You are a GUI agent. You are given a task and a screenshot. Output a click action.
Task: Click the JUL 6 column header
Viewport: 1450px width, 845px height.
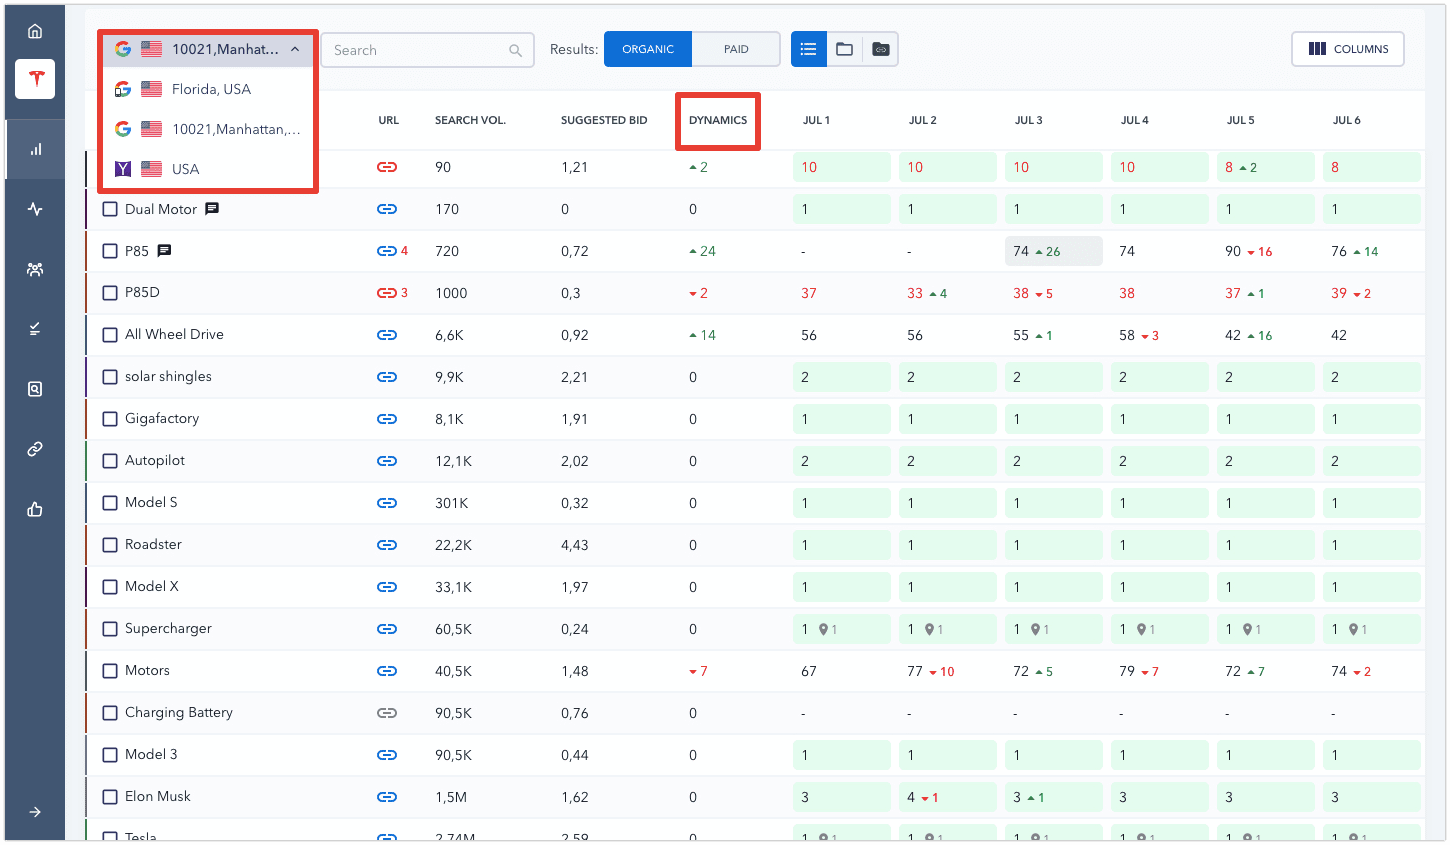pyautogui.click(x=1346, y=120)
